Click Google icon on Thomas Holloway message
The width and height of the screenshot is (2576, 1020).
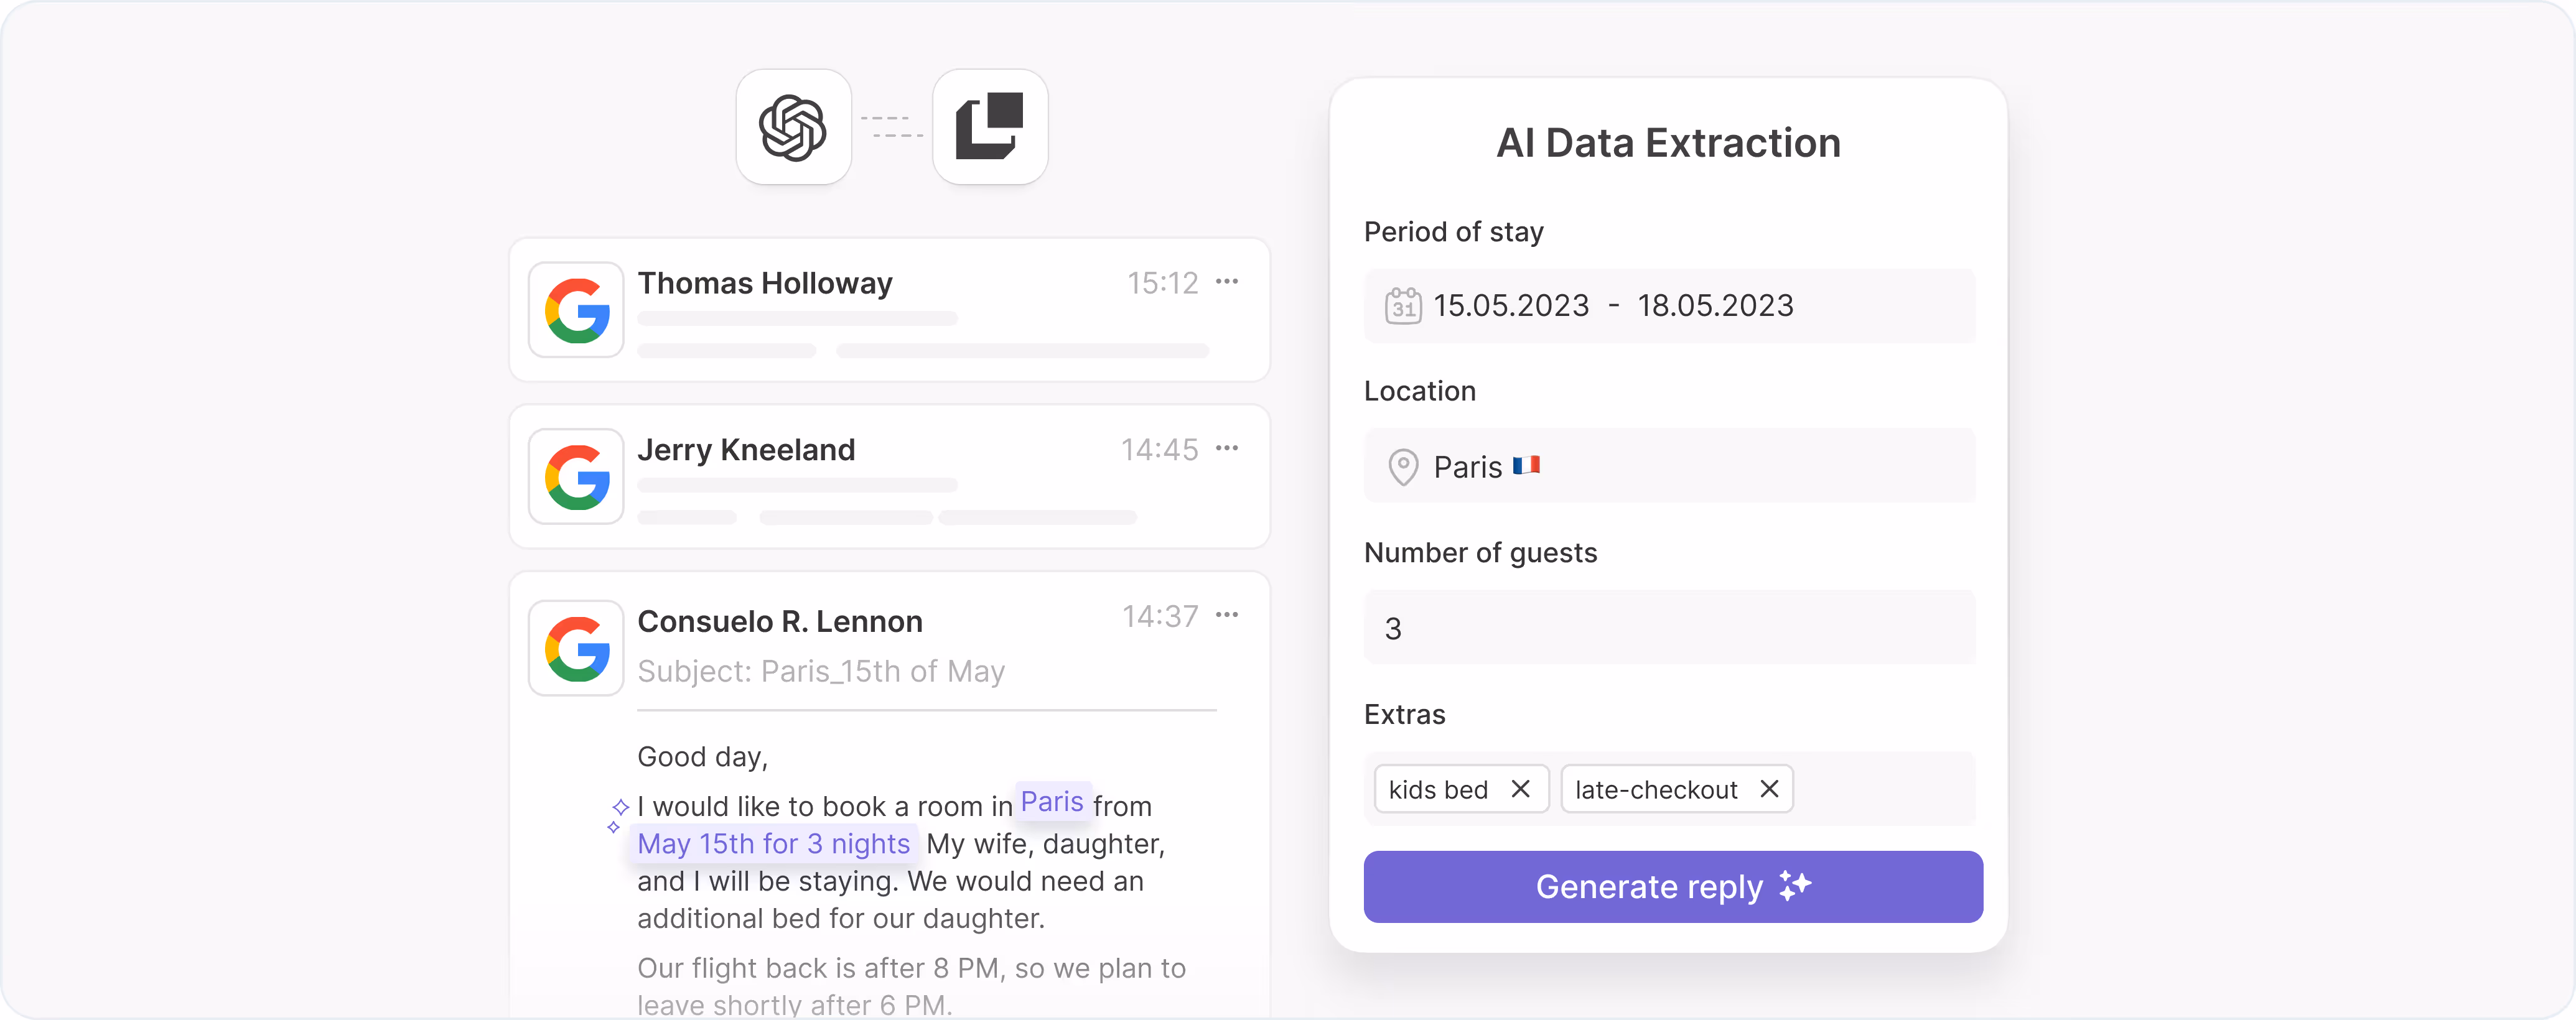point(577,310)
